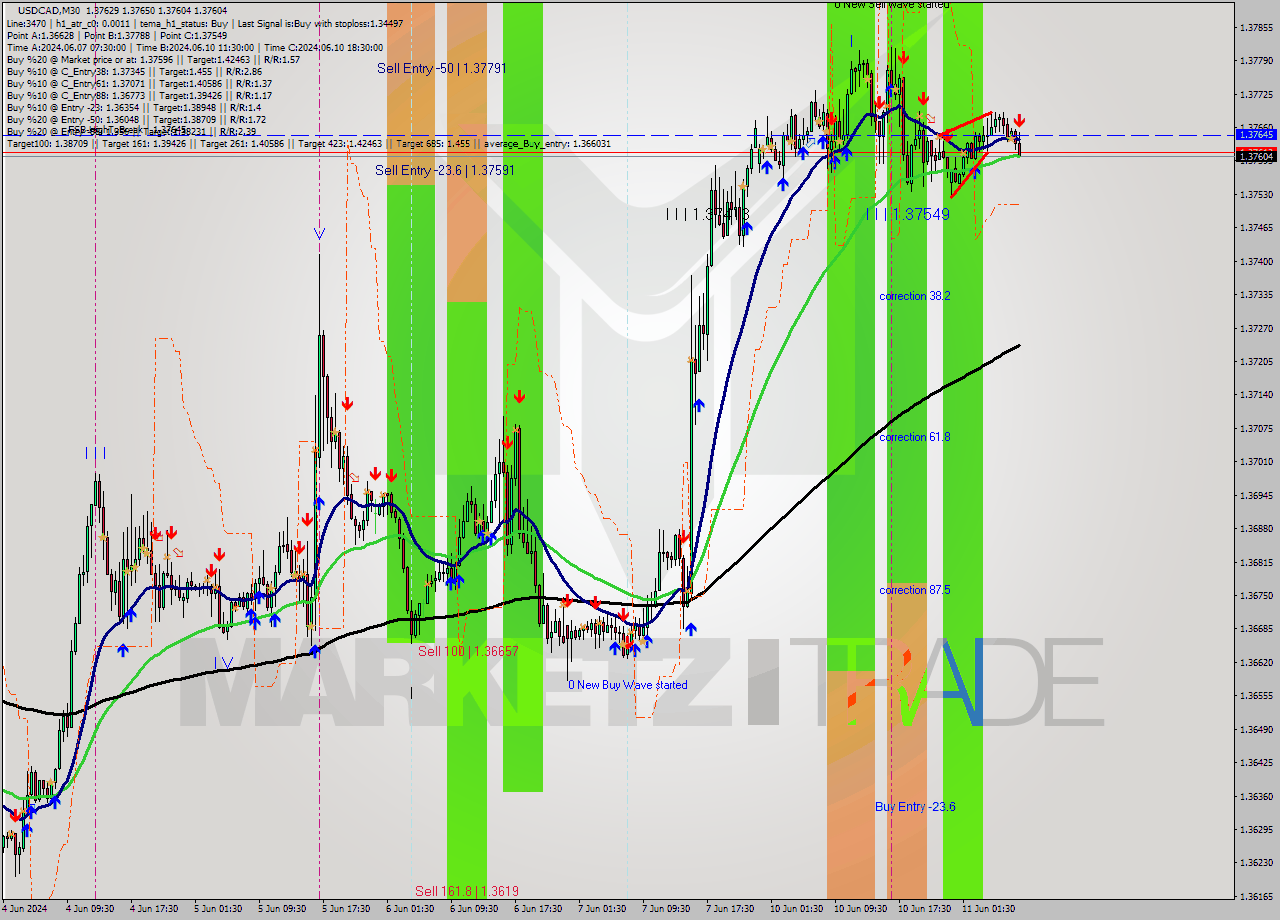Click the 0 New Buy Wave started text
1280x920 pixels.
pos(627,685)
